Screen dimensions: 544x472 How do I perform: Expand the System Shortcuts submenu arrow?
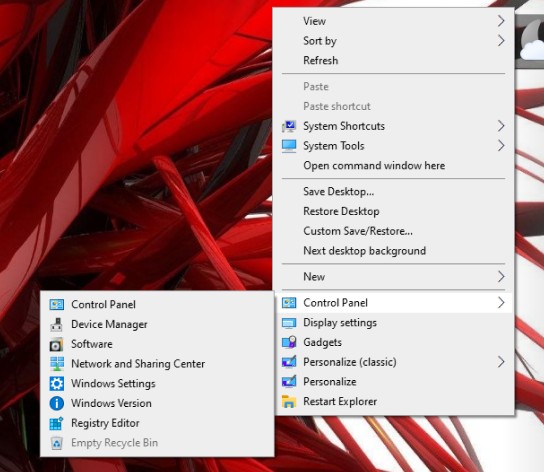501,126
